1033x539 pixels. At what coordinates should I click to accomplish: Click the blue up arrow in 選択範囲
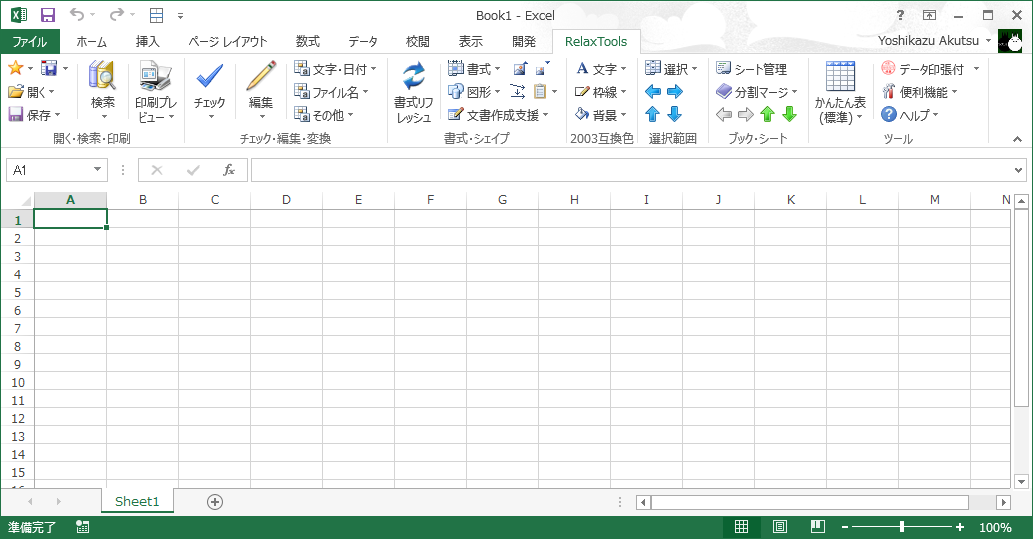(652, 115)
